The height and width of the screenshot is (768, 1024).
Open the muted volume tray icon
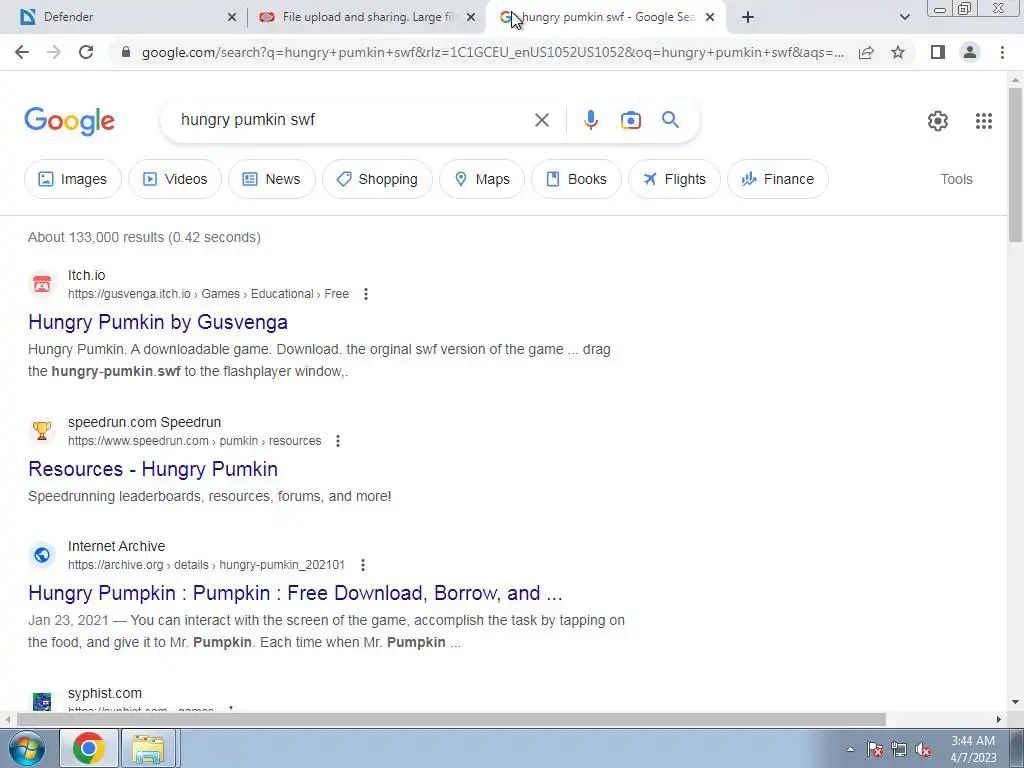(x=923, y=749)
